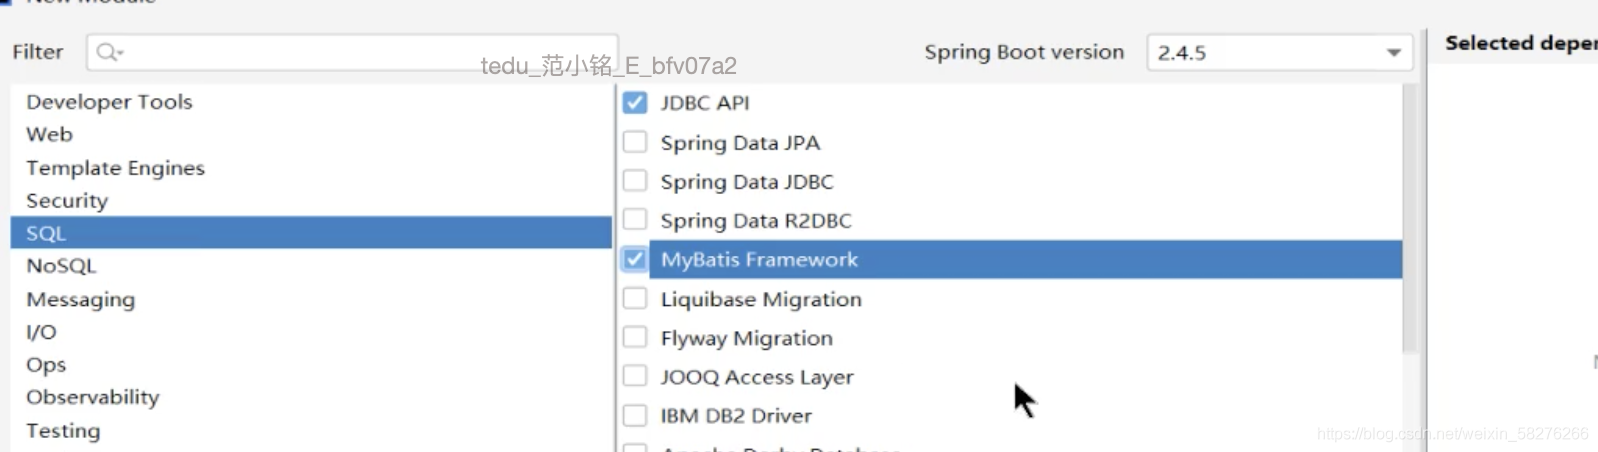
Task: Click the dependency list vertical scrollbar
Action: pos(1410,218)
